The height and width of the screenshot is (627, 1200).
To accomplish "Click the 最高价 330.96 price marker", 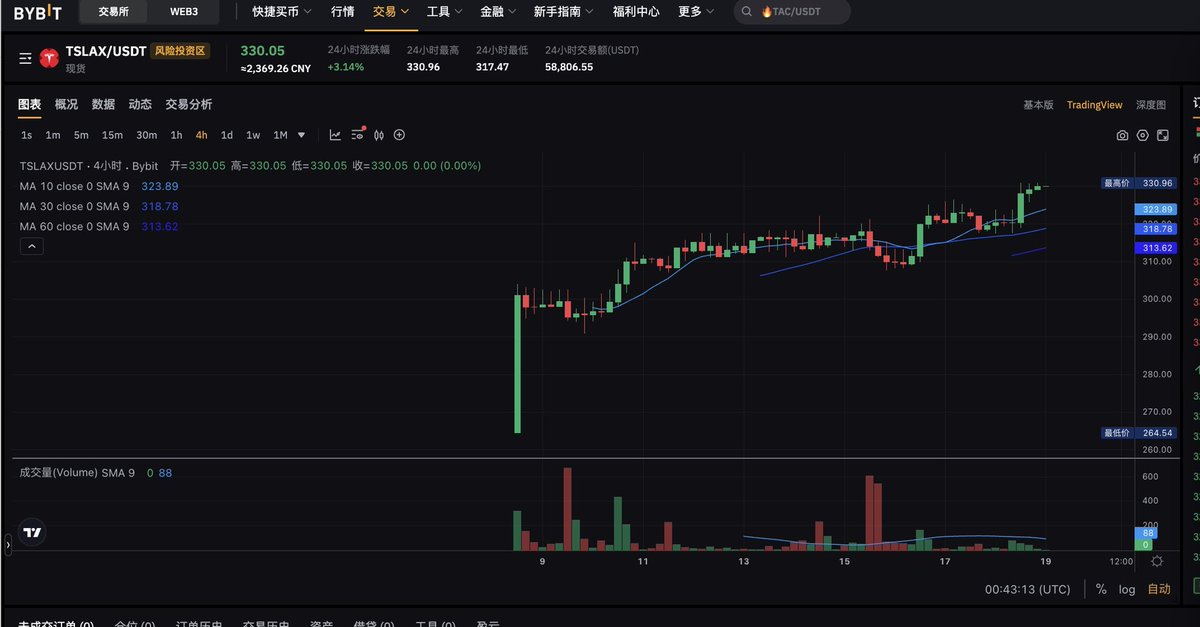I will [x=1138, y=183].
